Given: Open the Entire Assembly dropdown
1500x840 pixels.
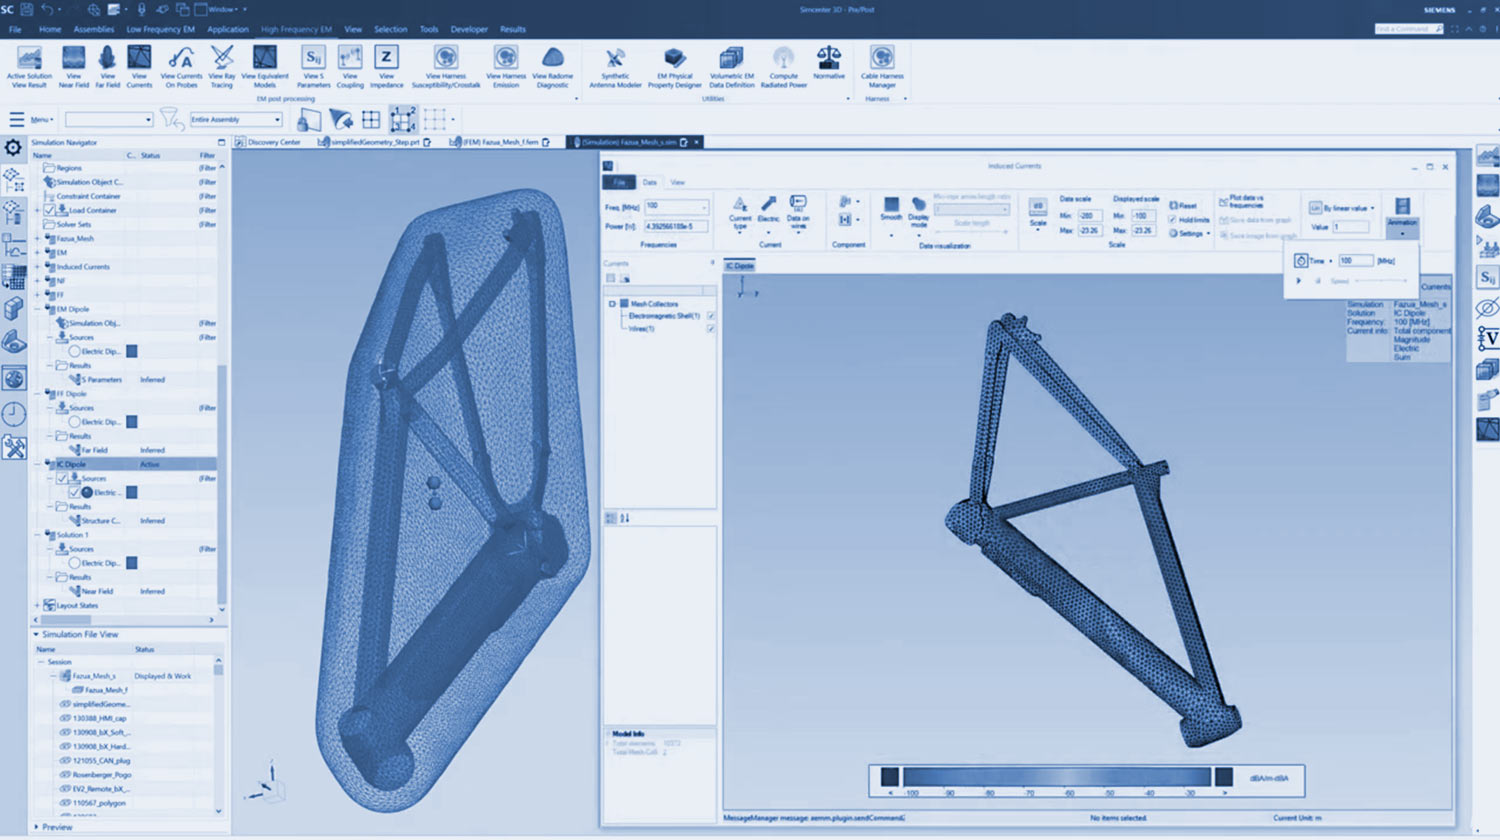Looking at the screenshot, I should coord(236,119).
